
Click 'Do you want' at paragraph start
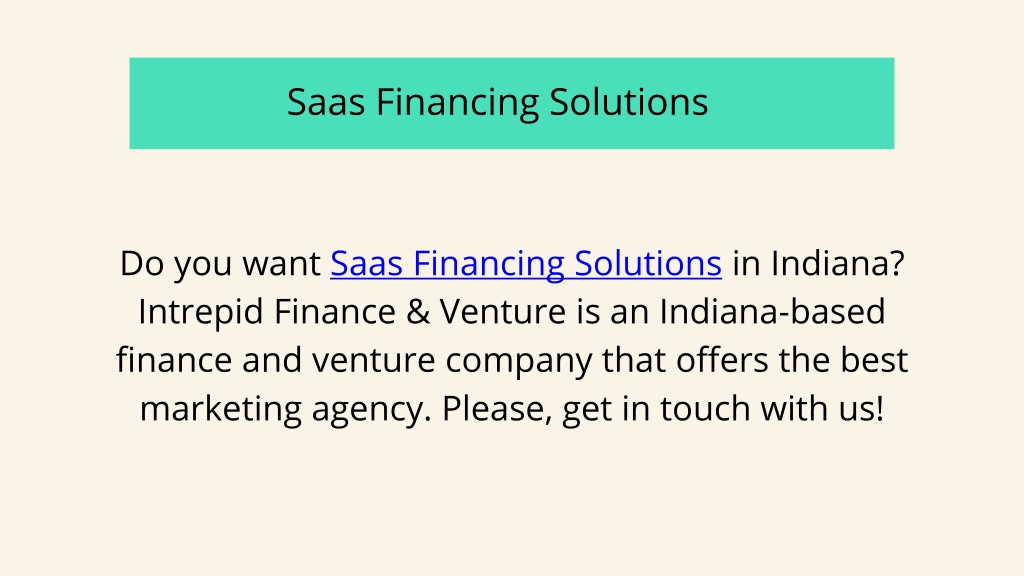(x=220, y=264)
